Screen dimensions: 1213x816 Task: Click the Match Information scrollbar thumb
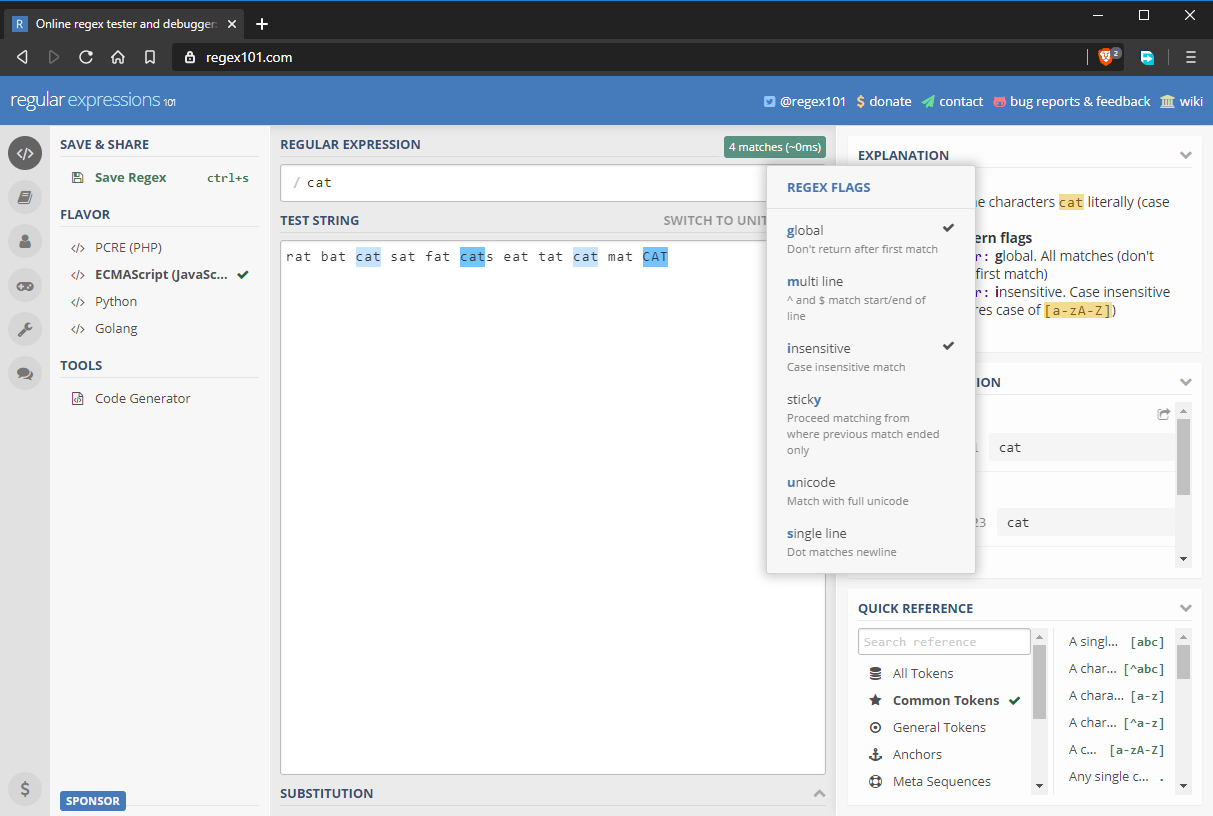coord(1183,456)
